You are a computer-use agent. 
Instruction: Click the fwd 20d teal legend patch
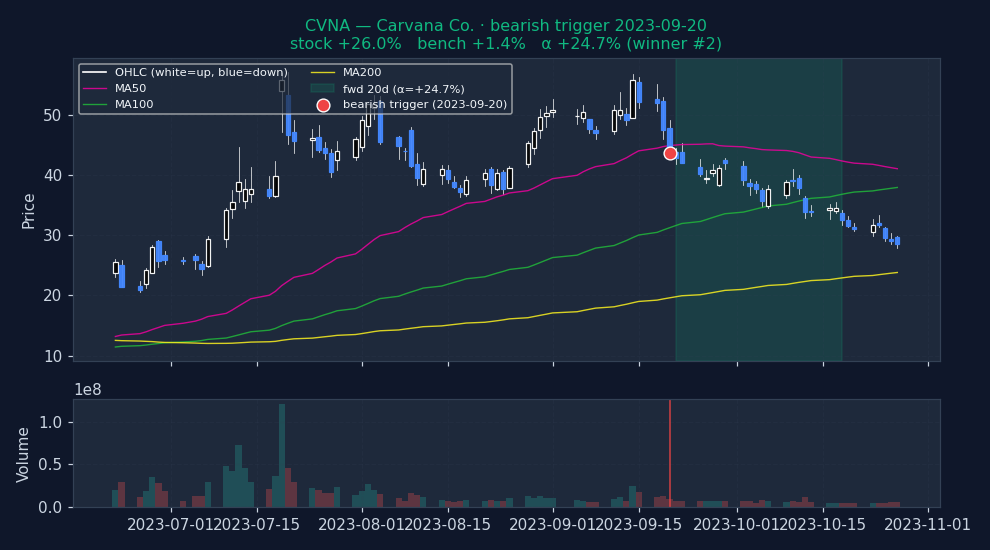coord(323,88)
